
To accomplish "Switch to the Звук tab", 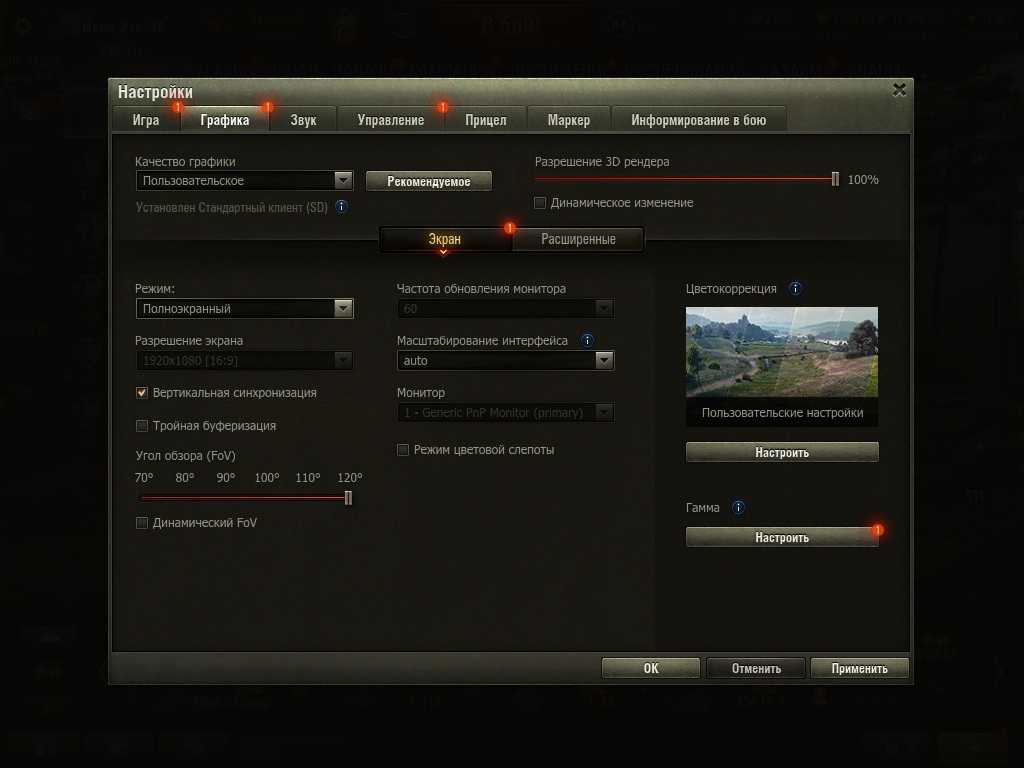I will pyautogui.click(x=304, y=120).
